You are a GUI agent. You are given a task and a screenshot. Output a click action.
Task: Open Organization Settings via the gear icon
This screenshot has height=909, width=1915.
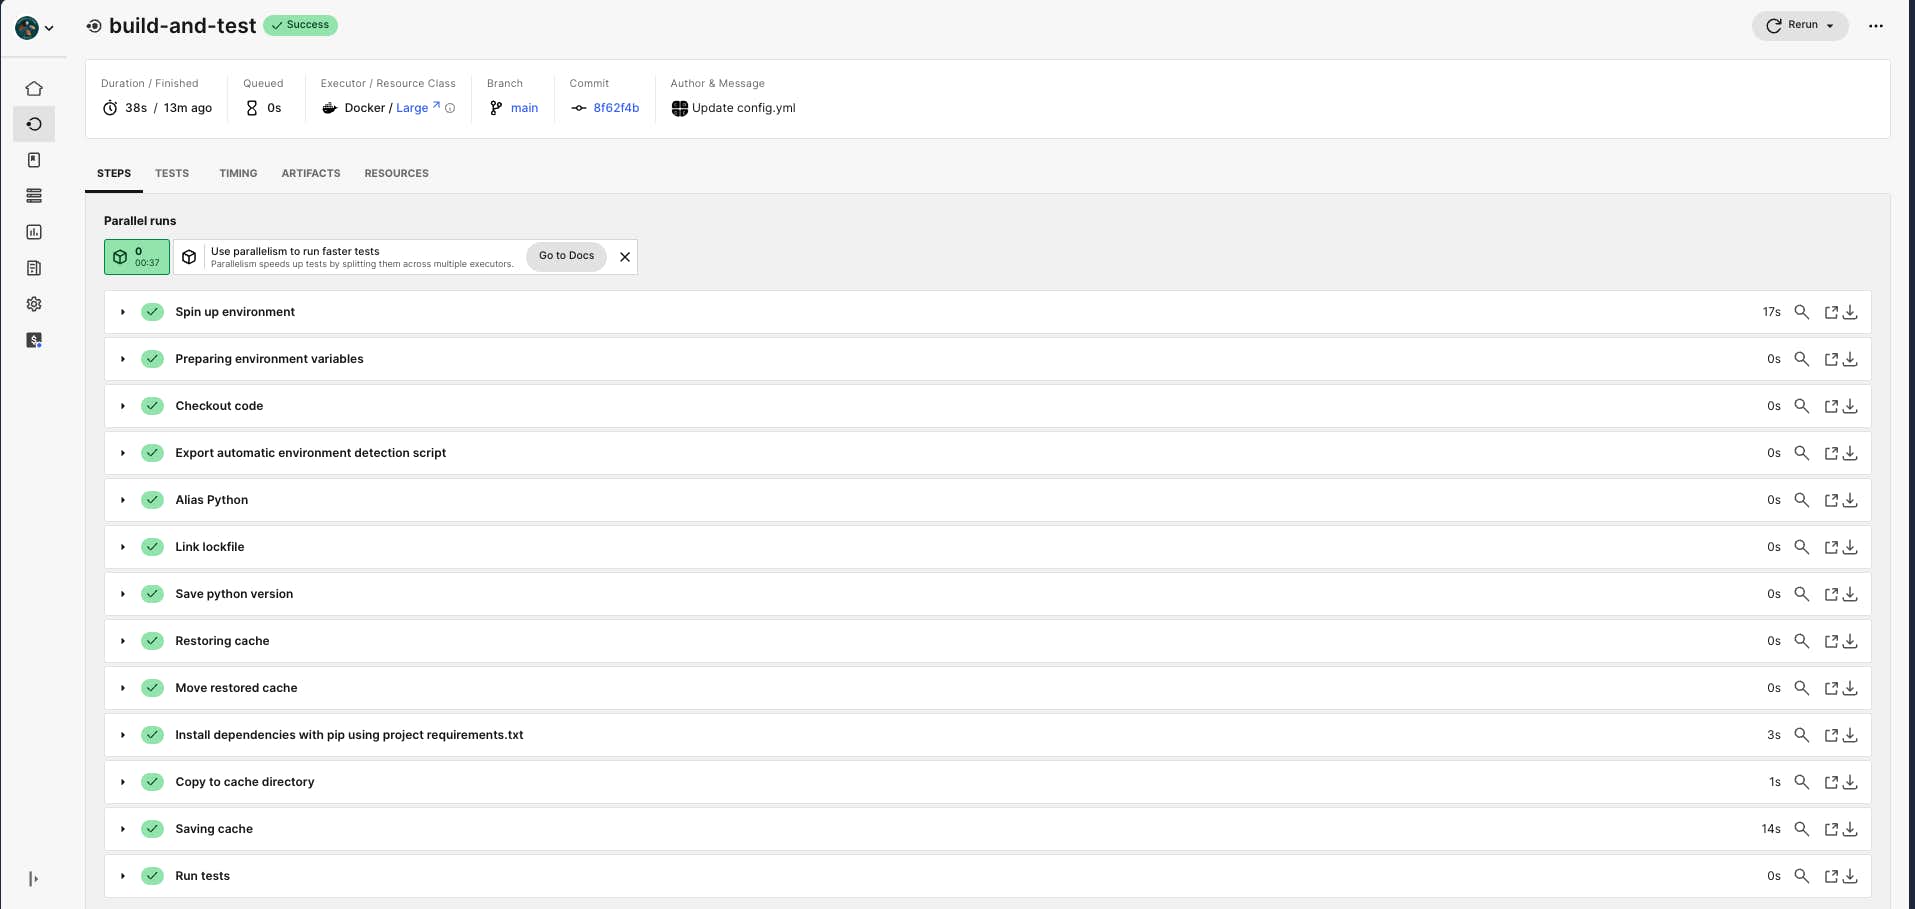coord(34,304)
